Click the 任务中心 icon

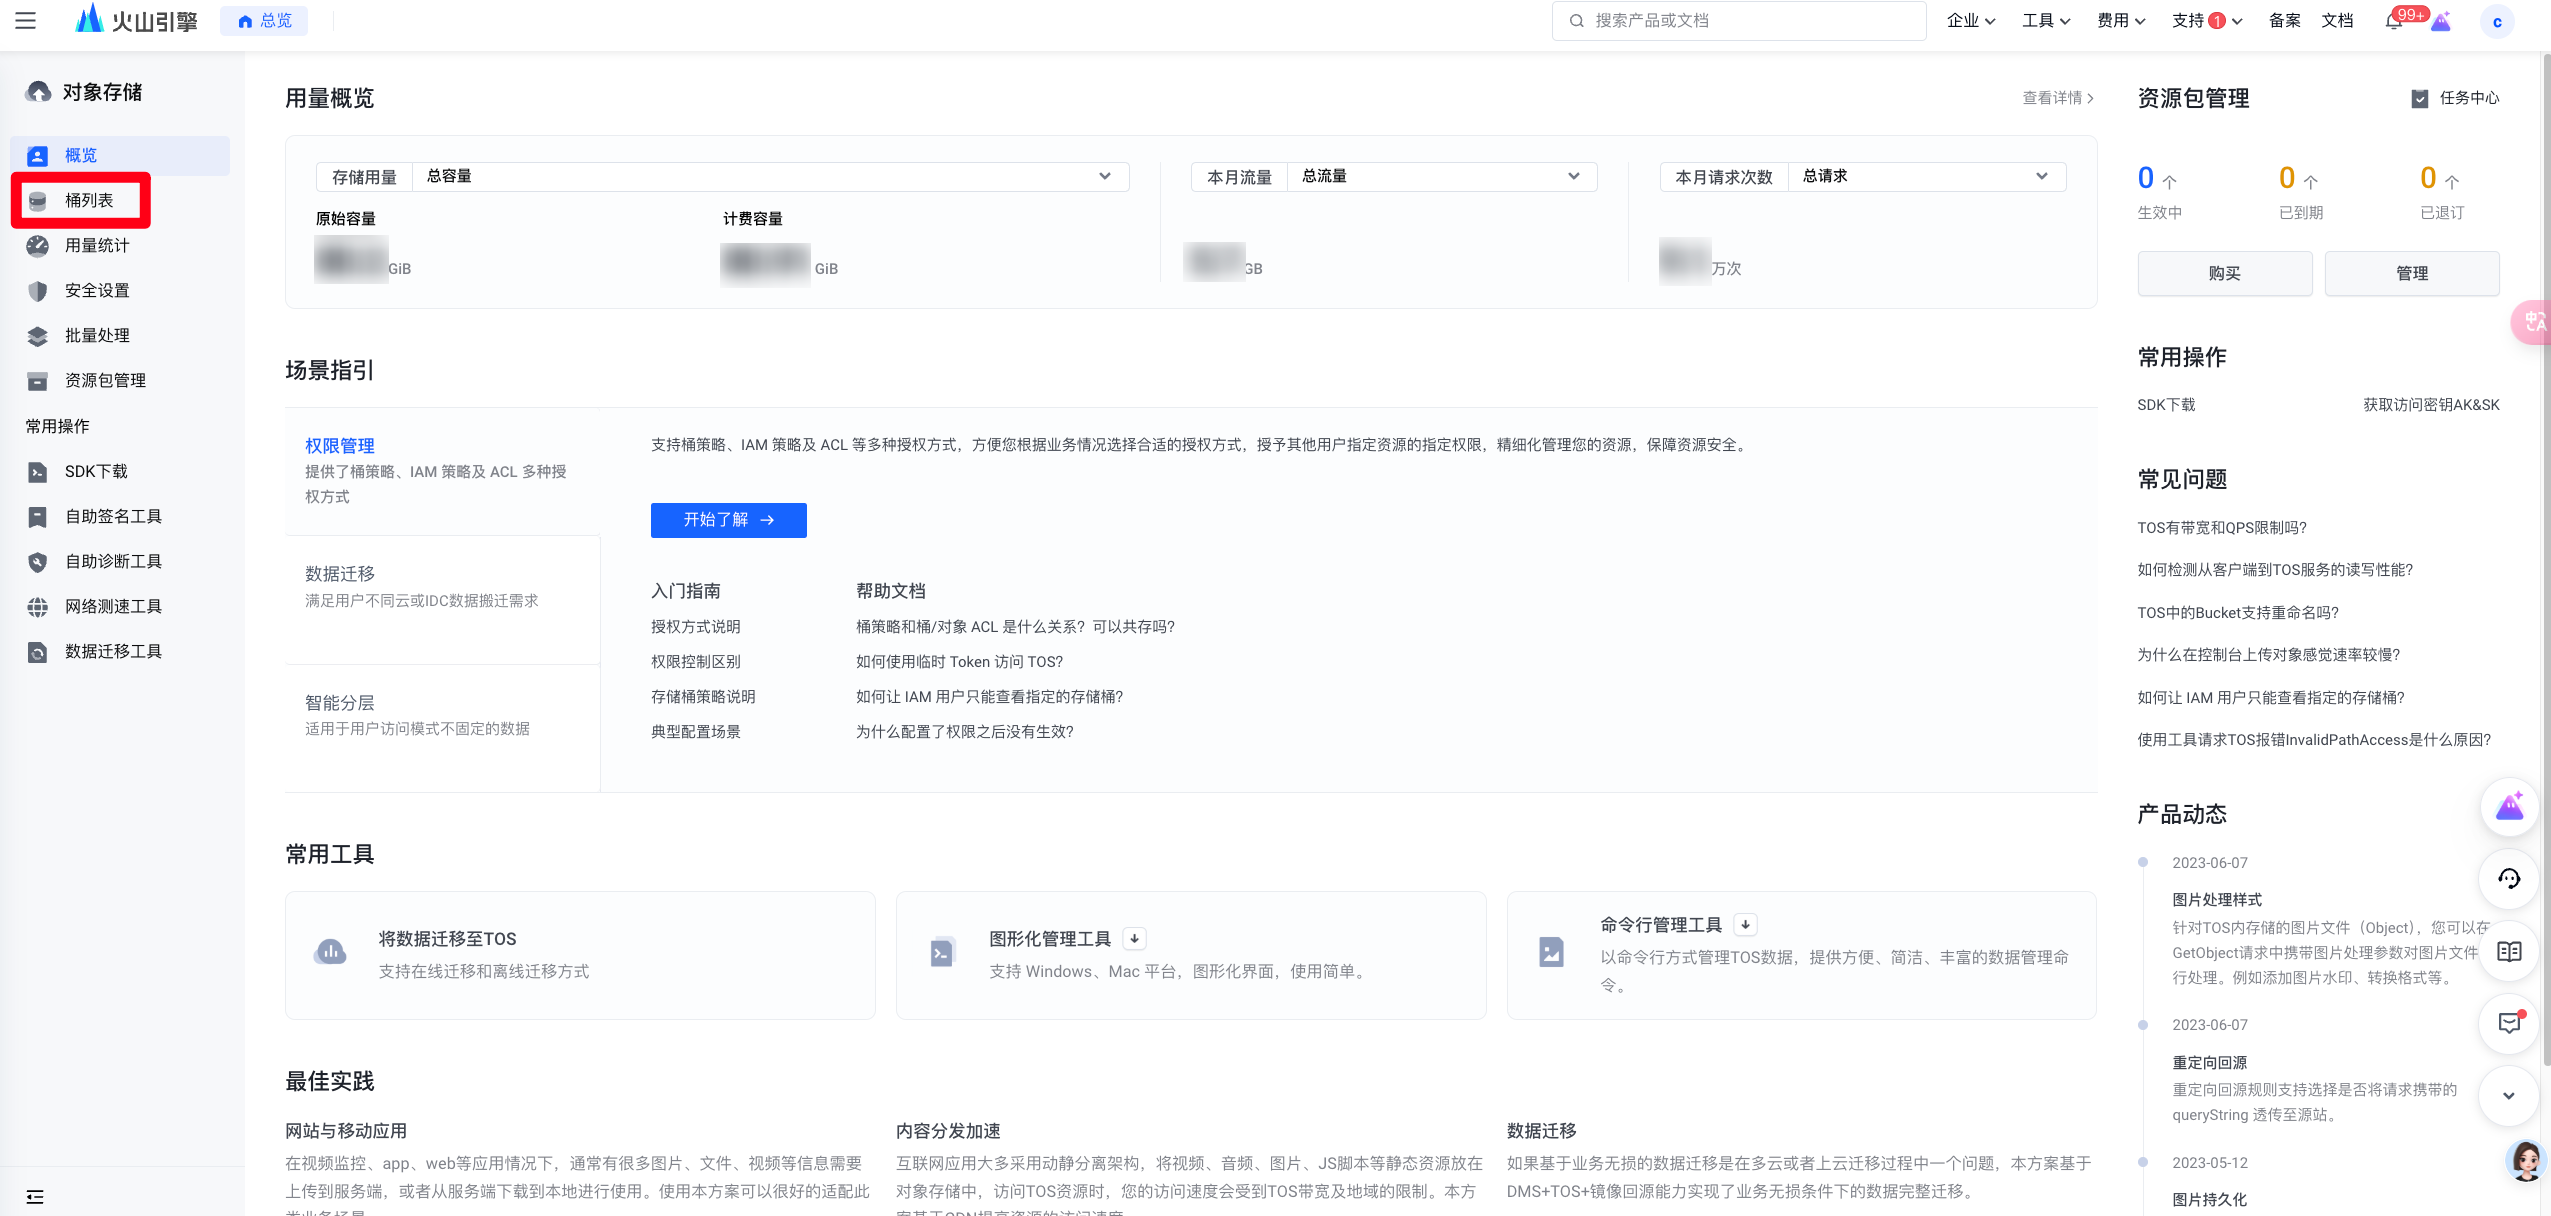click(2420, 98)
